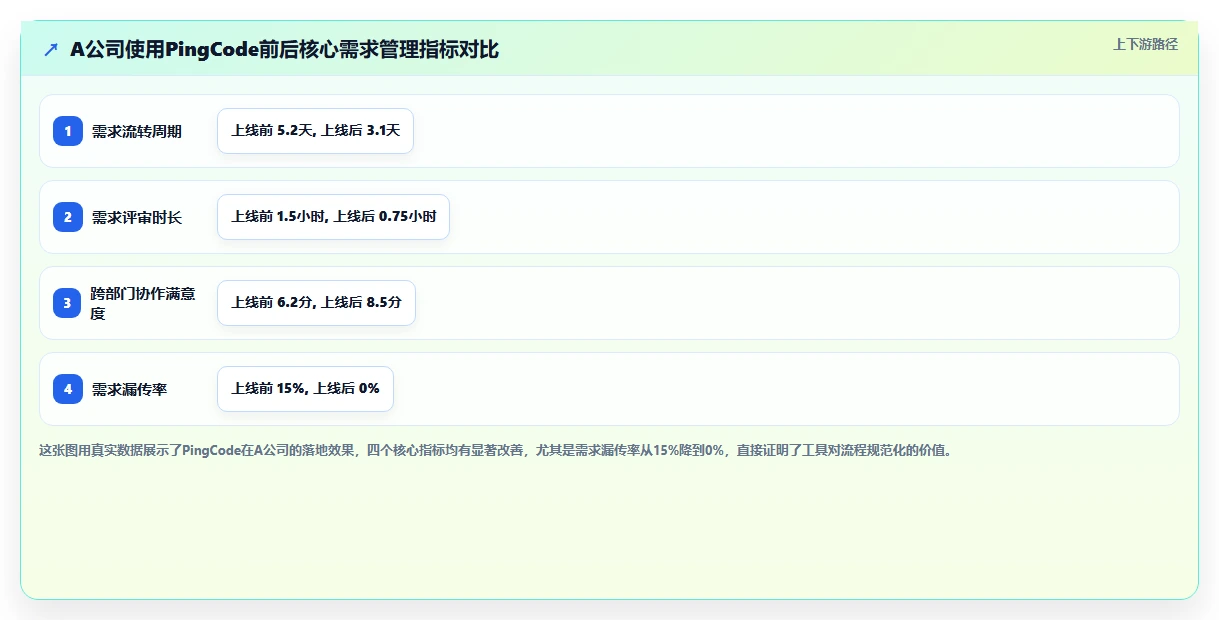
Task: Select the 跨部门协作满意度 label
Action: pyautogui.click(x=144, y=303)
